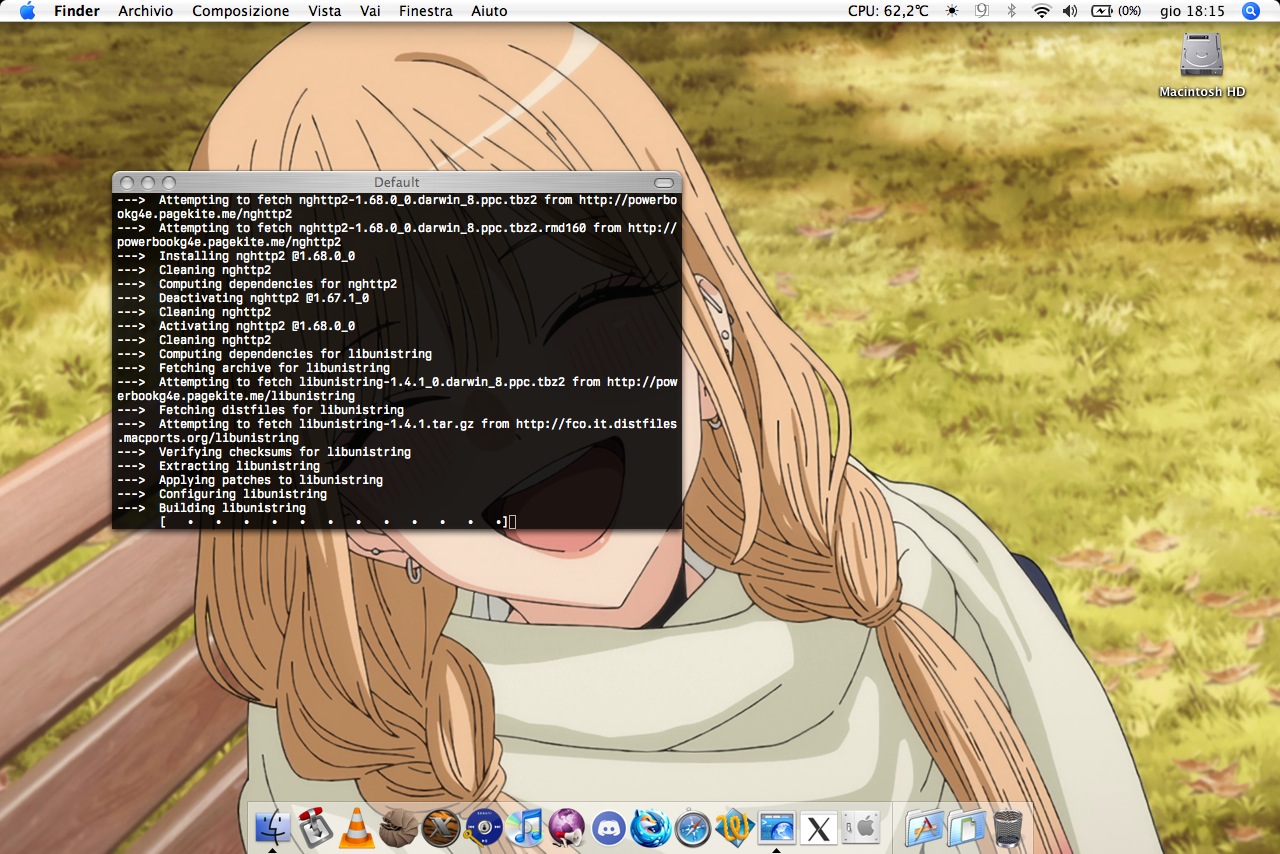Click the line 'Extracting libunistring'

(x=218, y=466)
